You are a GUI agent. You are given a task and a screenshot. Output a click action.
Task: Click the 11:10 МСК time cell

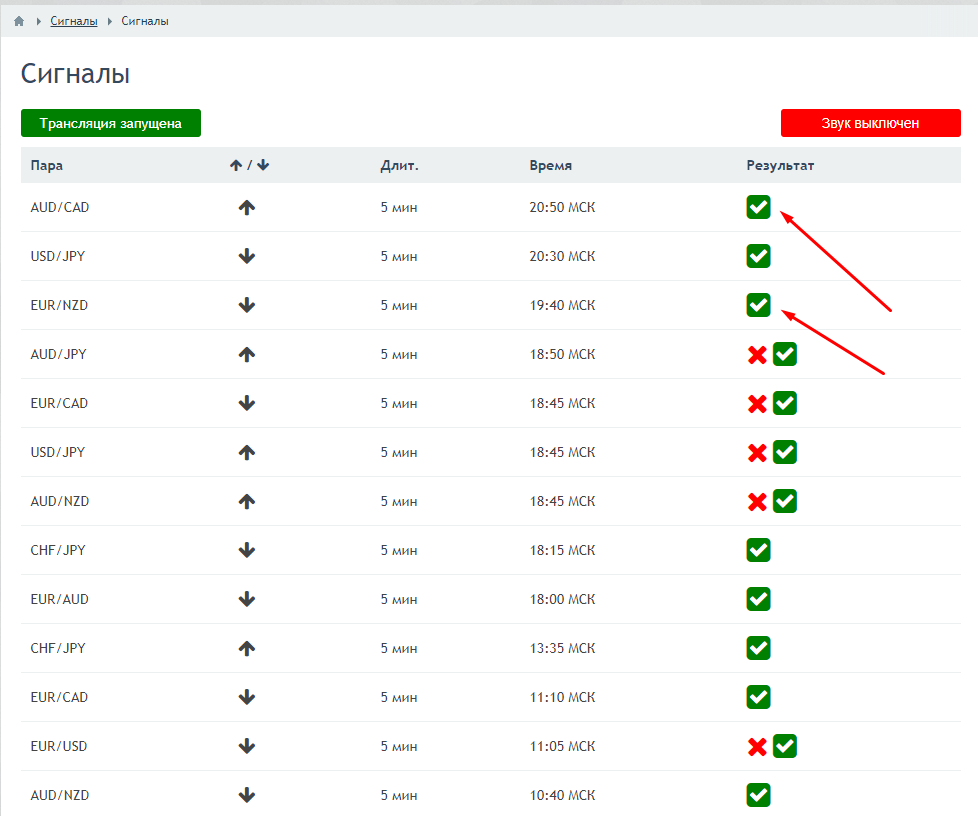pyautogui.click(x=562, y=697)
